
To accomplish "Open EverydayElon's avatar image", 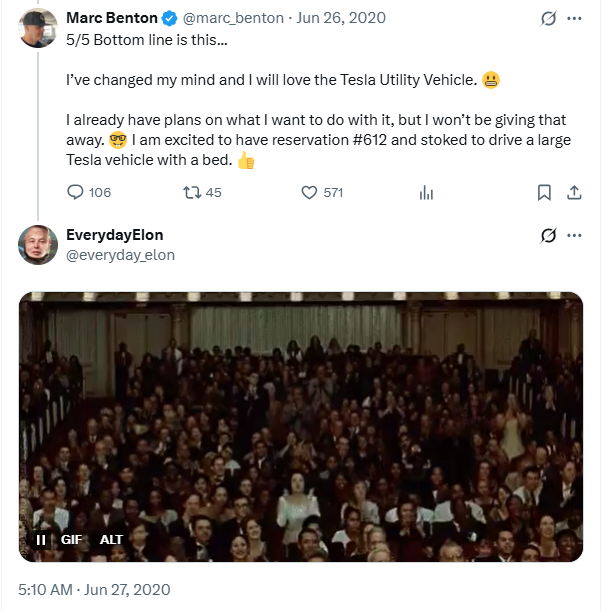I will point(38,245).
